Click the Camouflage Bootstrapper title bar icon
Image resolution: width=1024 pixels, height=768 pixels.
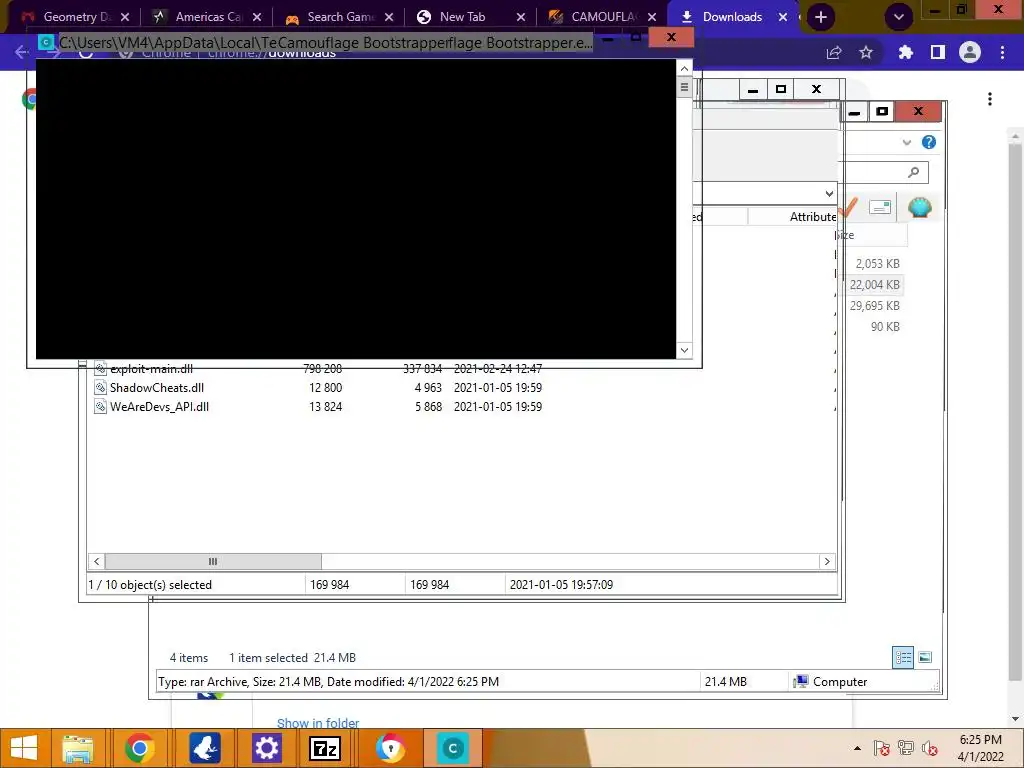(45, 42)
